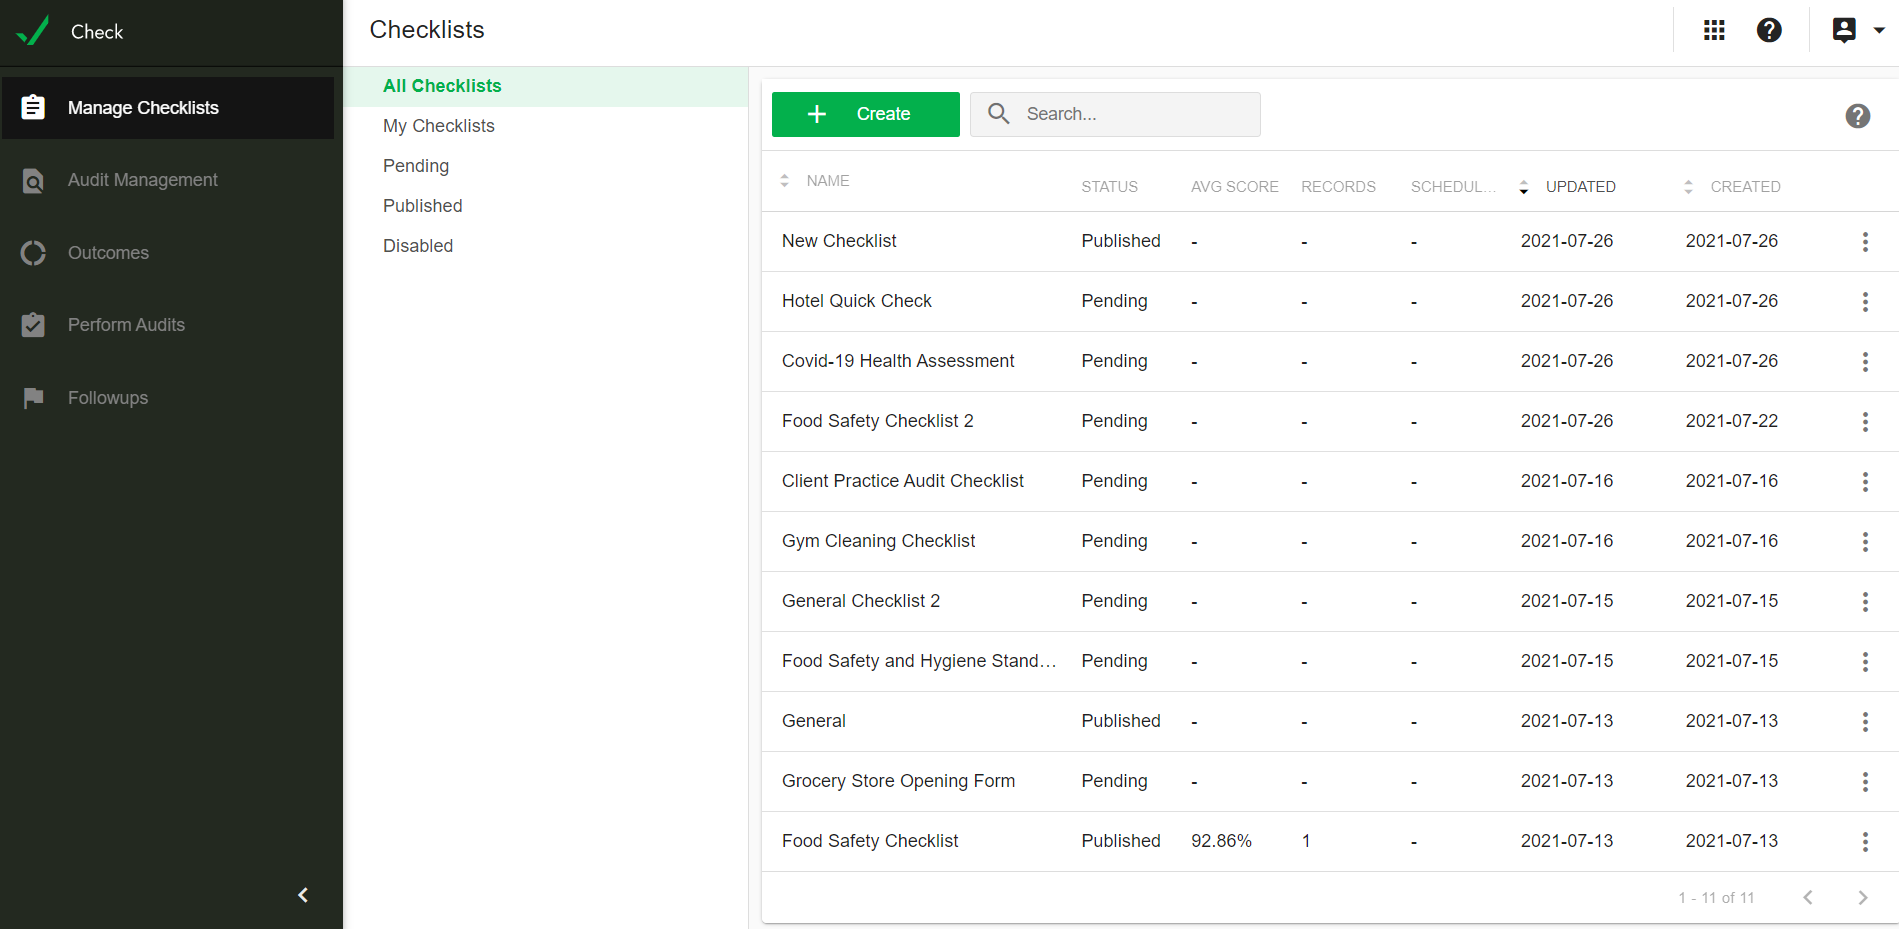Go to the previous page of results
The height and width of the screenshot is (929, 1899).
coord(1808,897)
